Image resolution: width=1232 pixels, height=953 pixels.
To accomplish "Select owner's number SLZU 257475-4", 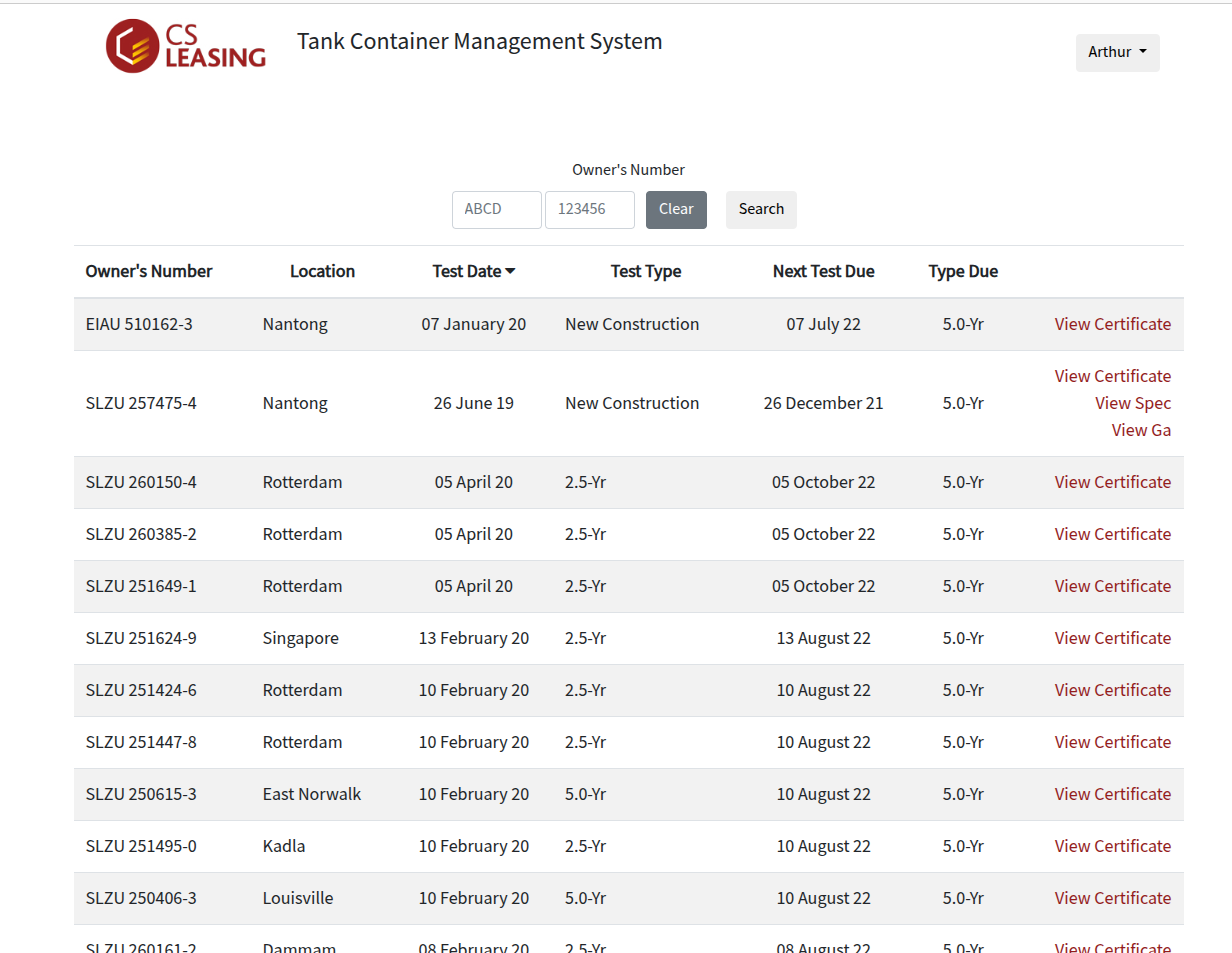I will click(x=141, y=403).
